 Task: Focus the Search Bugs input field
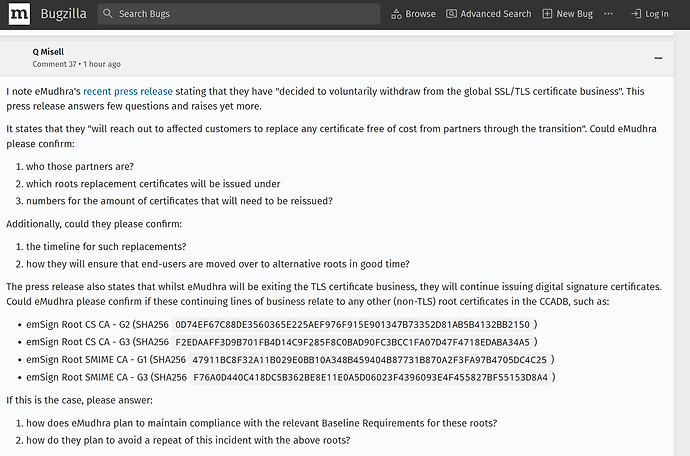[239, 14]
